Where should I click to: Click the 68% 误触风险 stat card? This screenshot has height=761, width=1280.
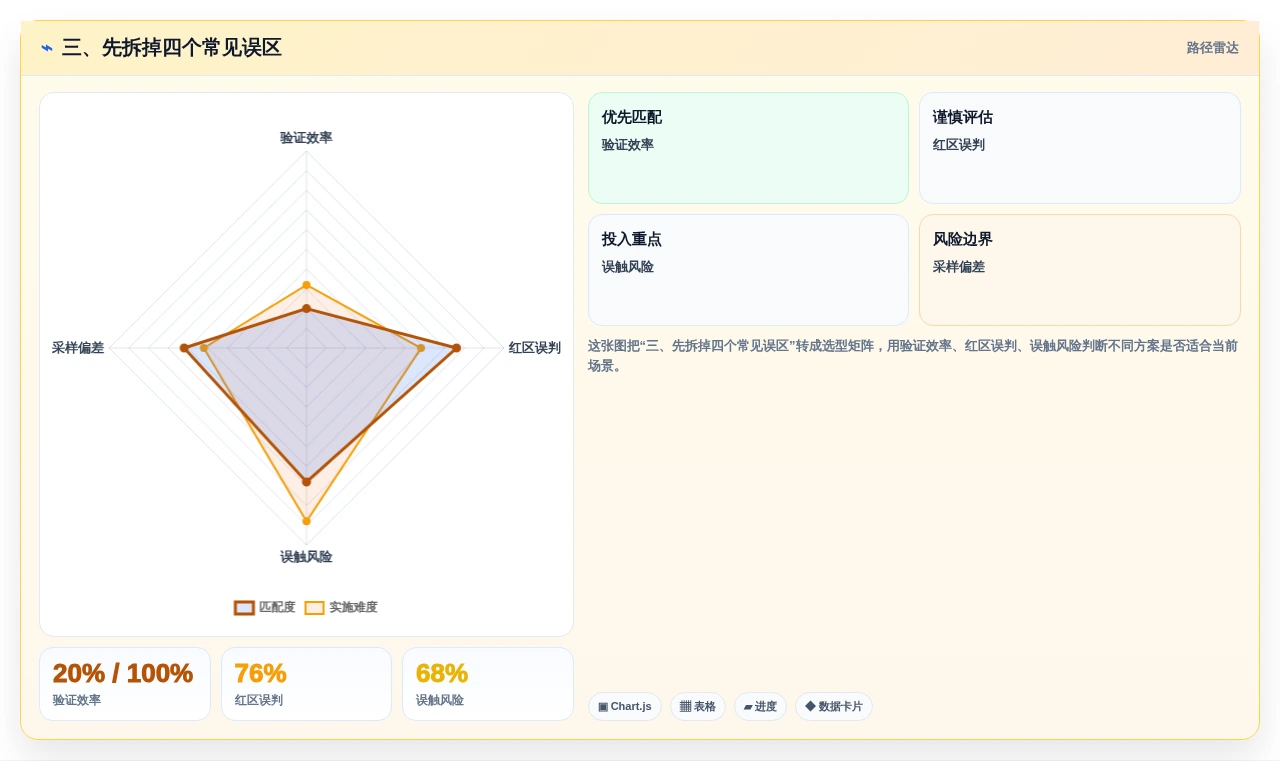(488, 684)
